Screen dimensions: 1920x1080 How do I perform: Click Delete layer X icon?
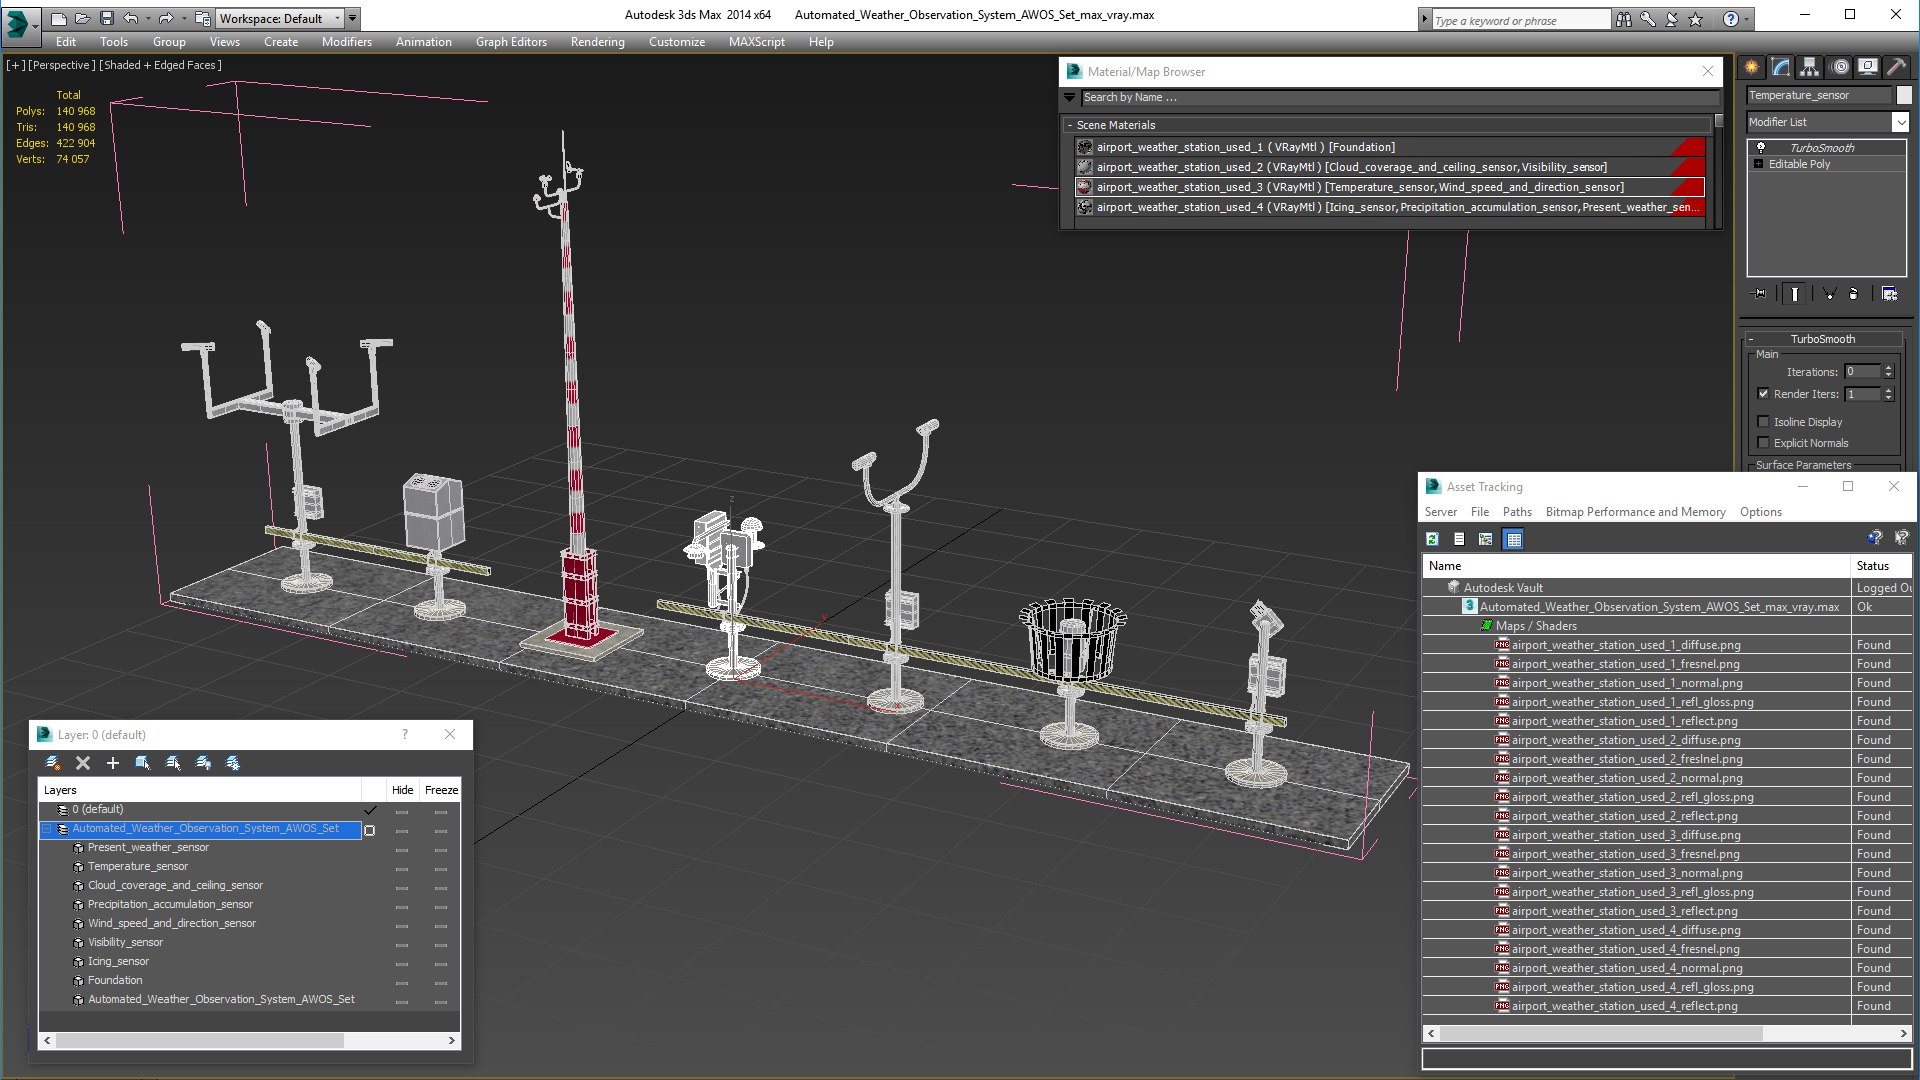pyautogui.click(x=83, y=763)
